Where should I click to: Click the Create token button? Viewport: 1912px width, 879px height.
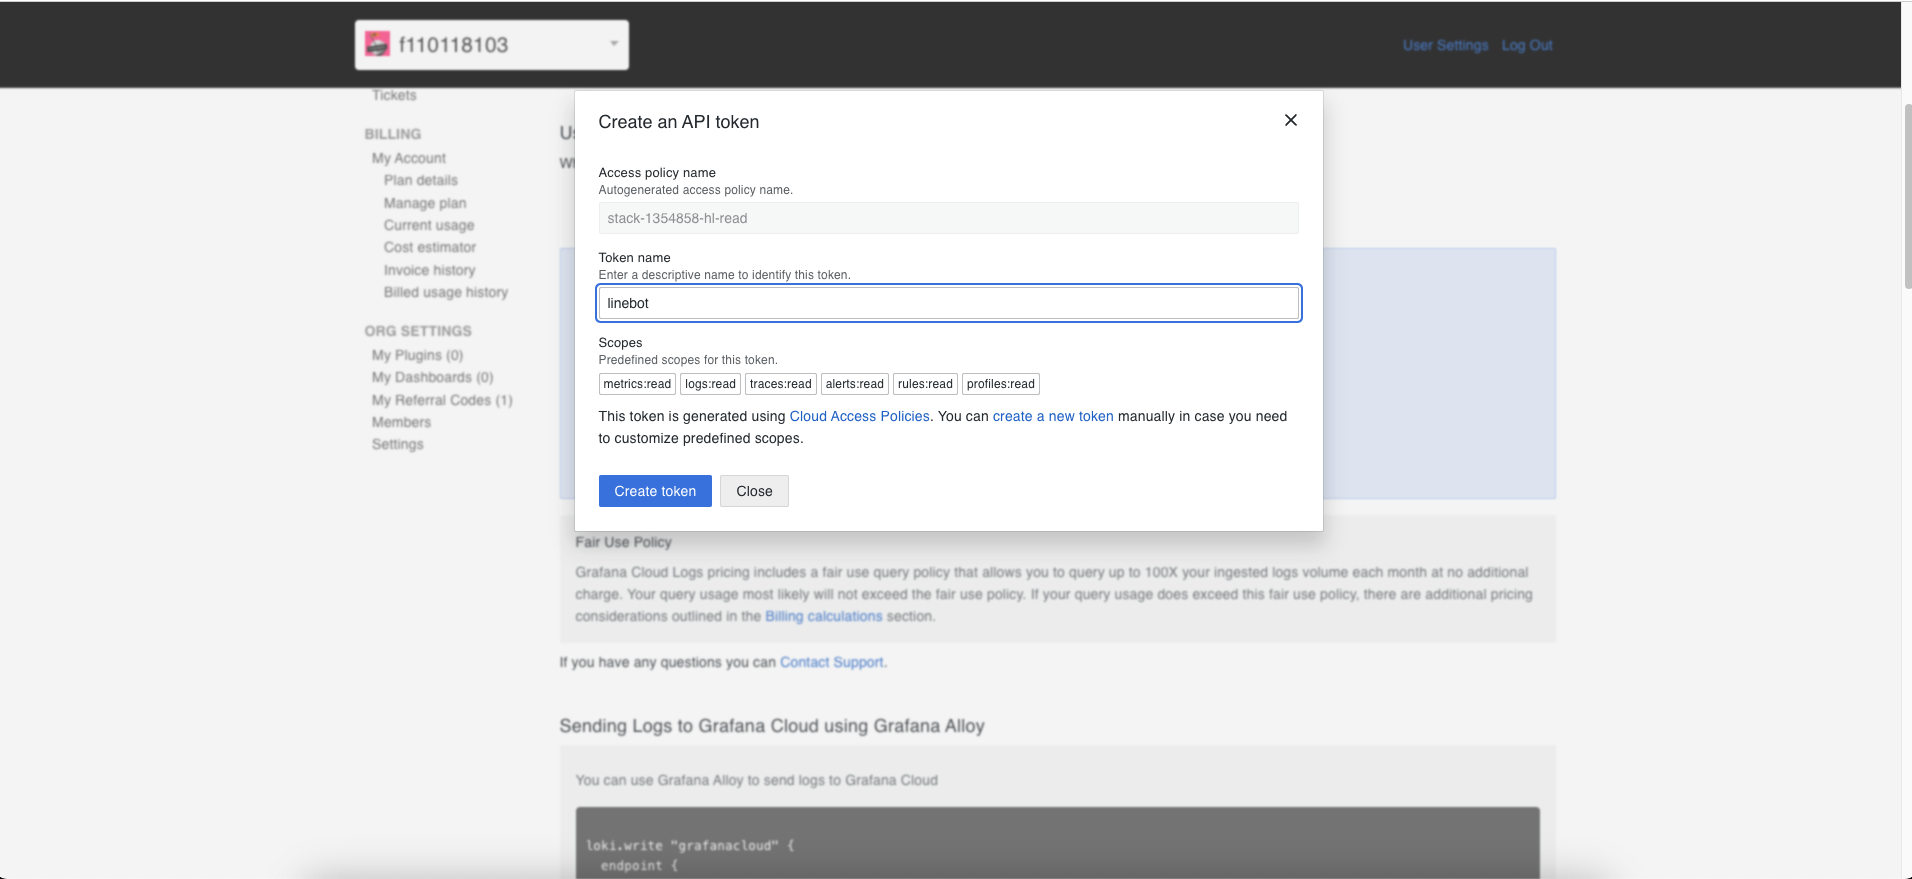(x=655, y=491)
